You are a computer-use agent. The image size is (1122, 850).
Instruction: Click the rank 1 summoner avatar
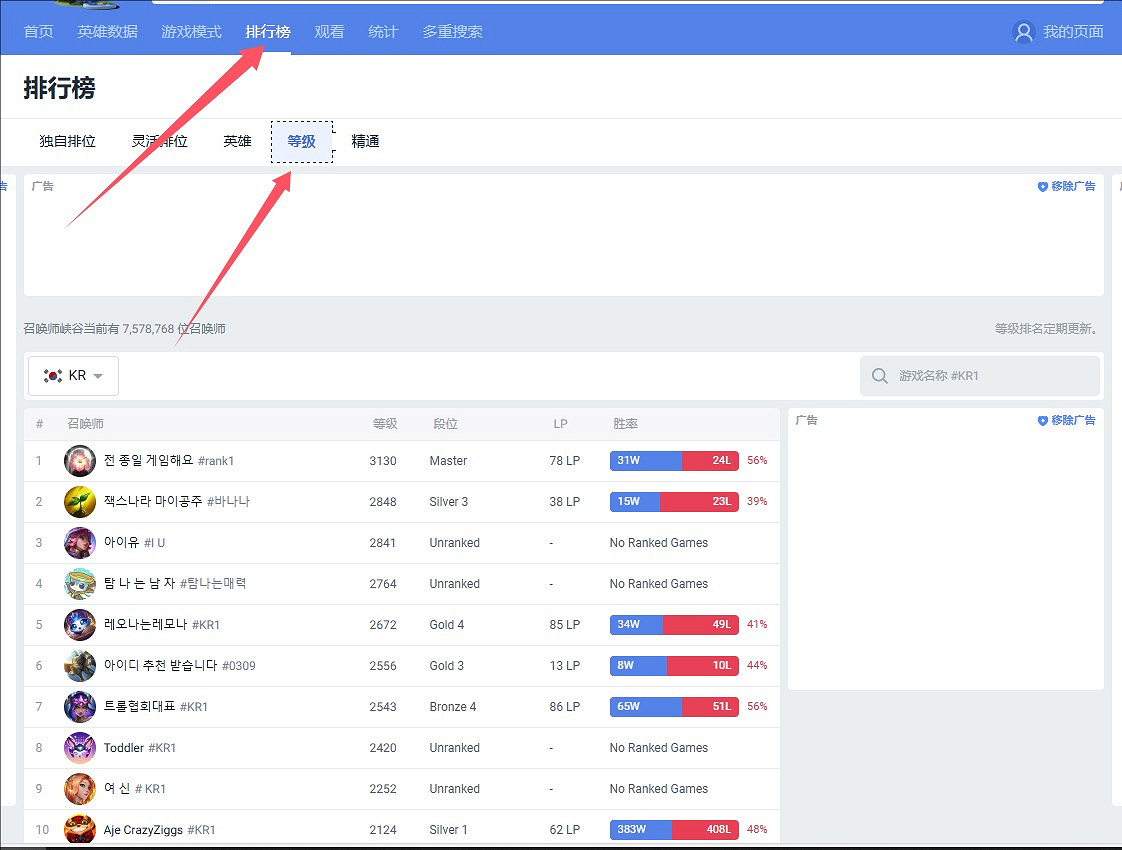pos(80,461)
